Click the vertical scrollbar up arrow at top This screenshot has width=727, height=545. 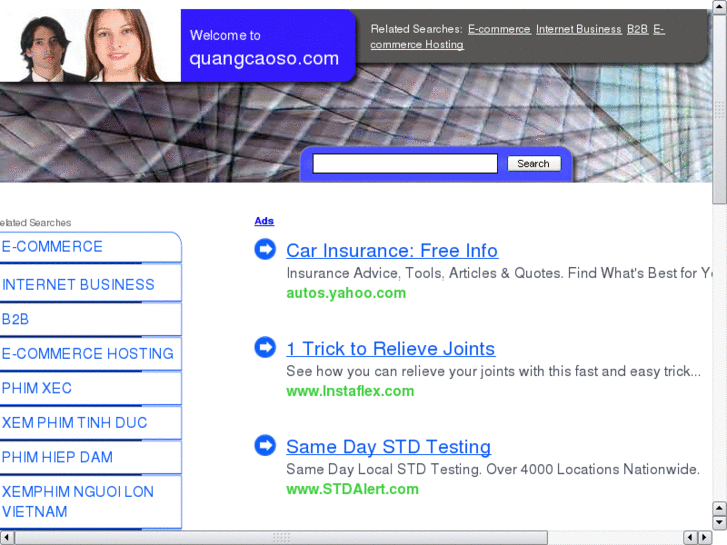[x=720, y=6]
